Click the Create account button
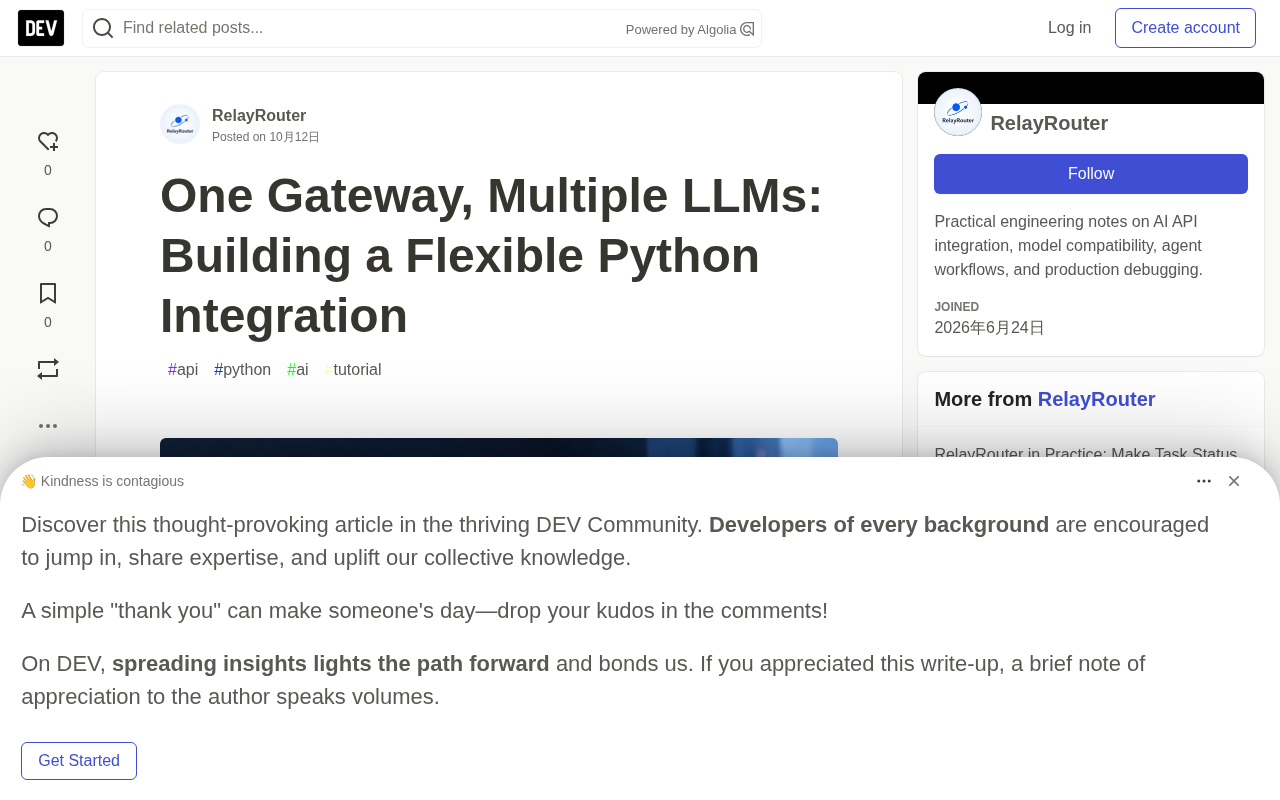 coord(1185,28)
